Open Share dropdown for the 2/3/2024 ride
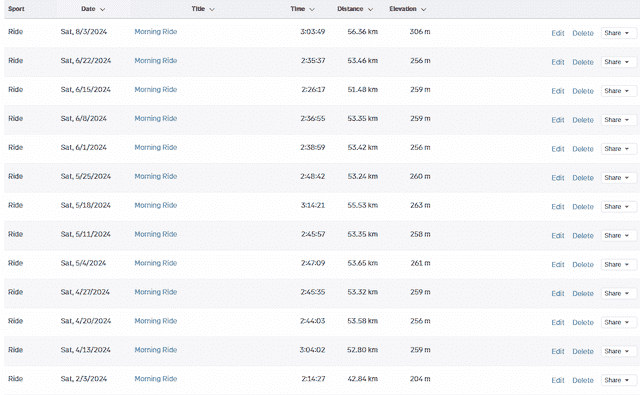 coord(618,380)
